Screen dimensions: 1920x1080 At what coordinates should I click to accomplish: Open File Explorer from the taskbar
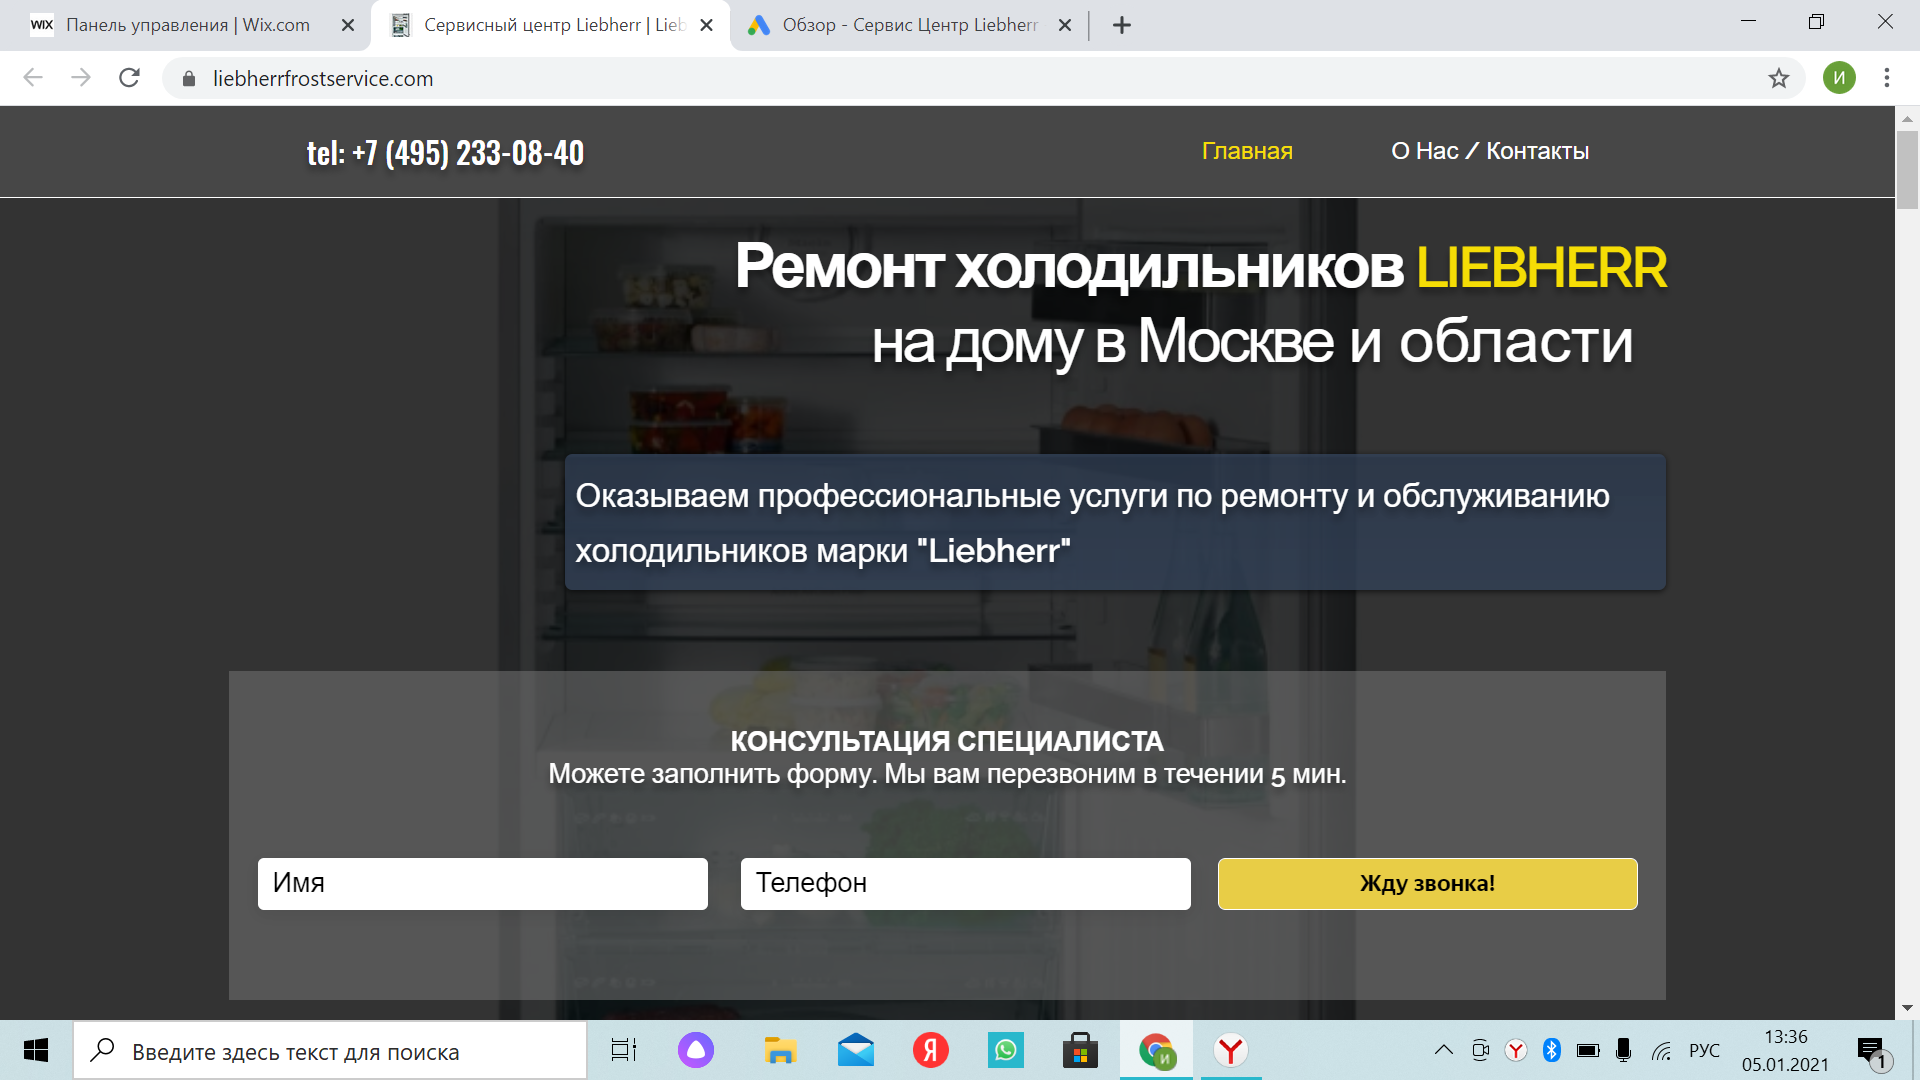[x=780, y=1051]
